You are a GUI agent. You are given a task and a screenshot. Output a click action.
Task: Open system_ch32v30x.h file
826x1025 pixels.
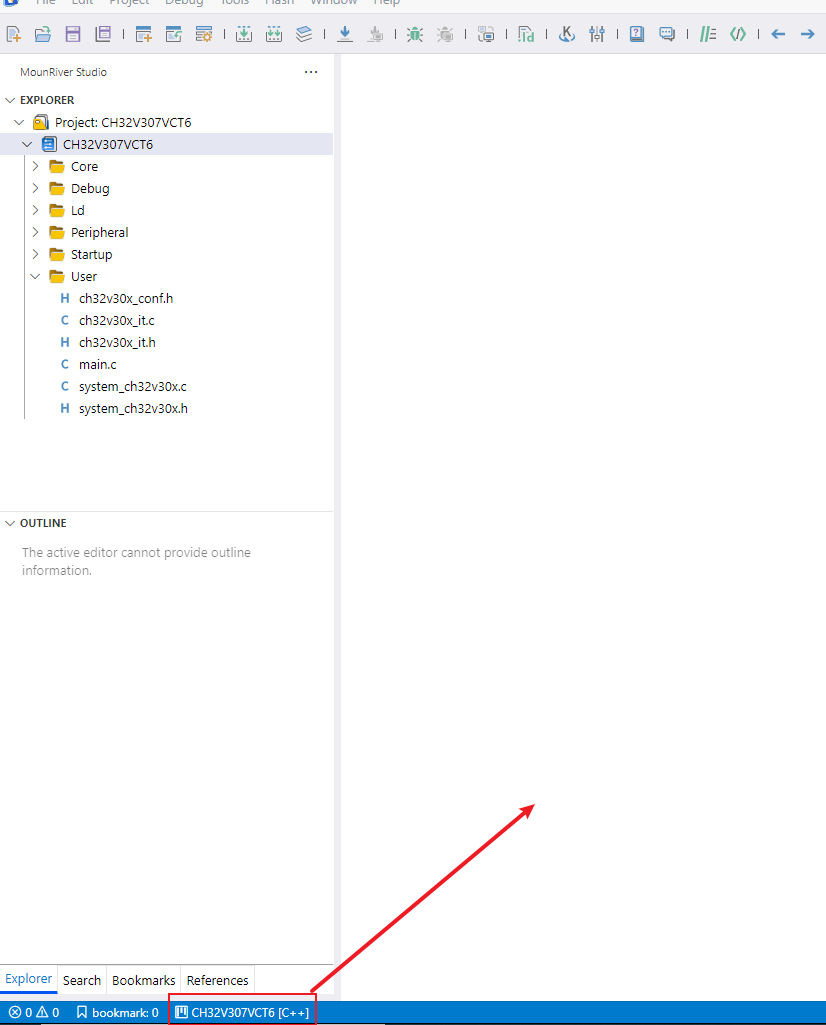pos(133,409)
